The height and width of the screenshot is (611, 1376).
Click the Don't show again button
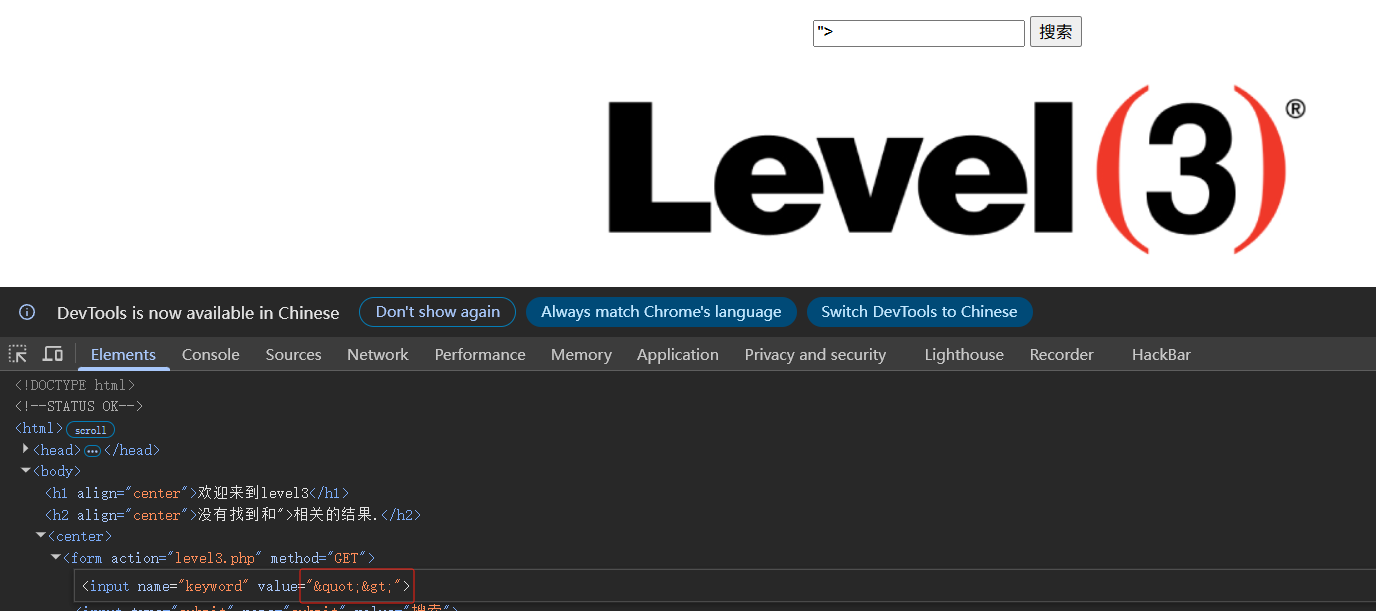[437, 312]
